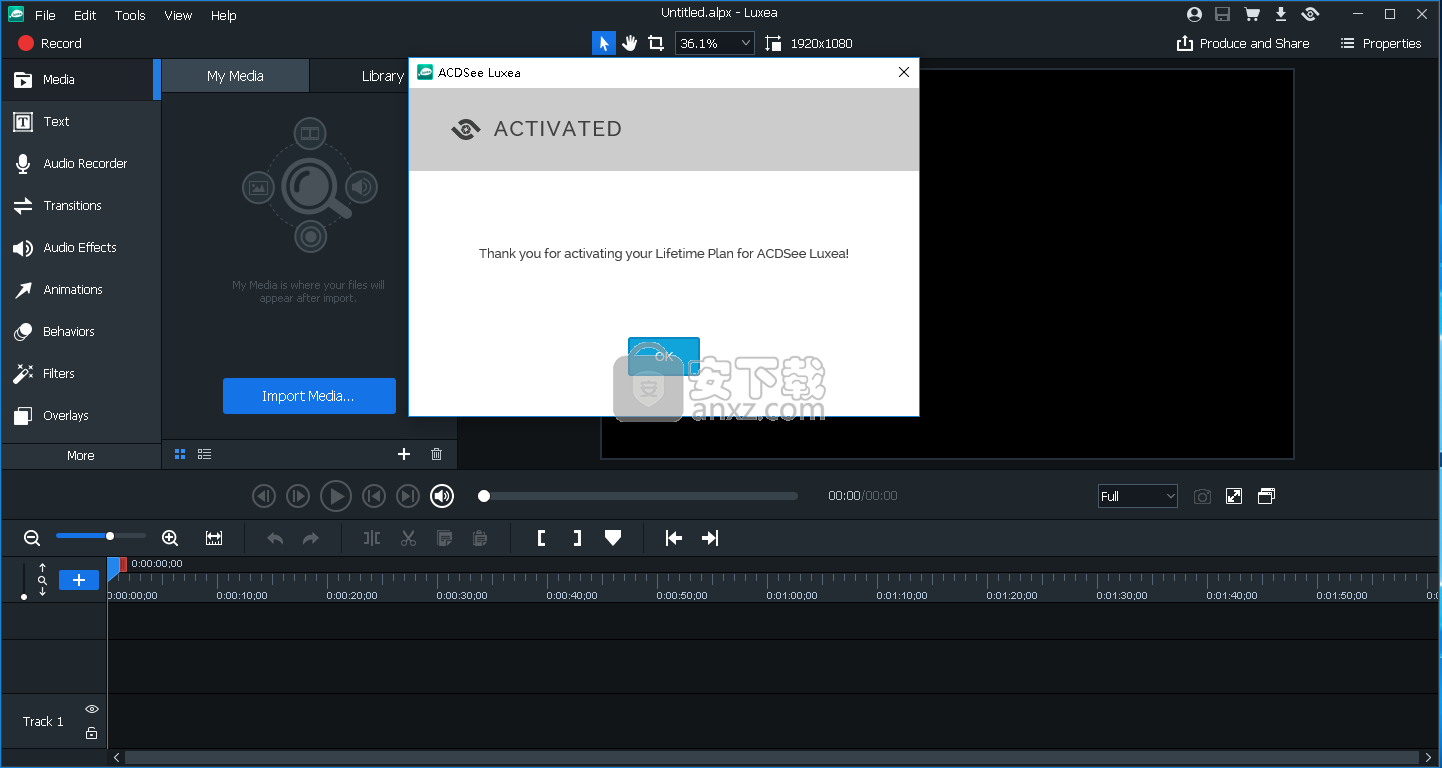Click the playback progress seek bar
The height and width of the screenshot is (768, 1442).
click(638, 496)
